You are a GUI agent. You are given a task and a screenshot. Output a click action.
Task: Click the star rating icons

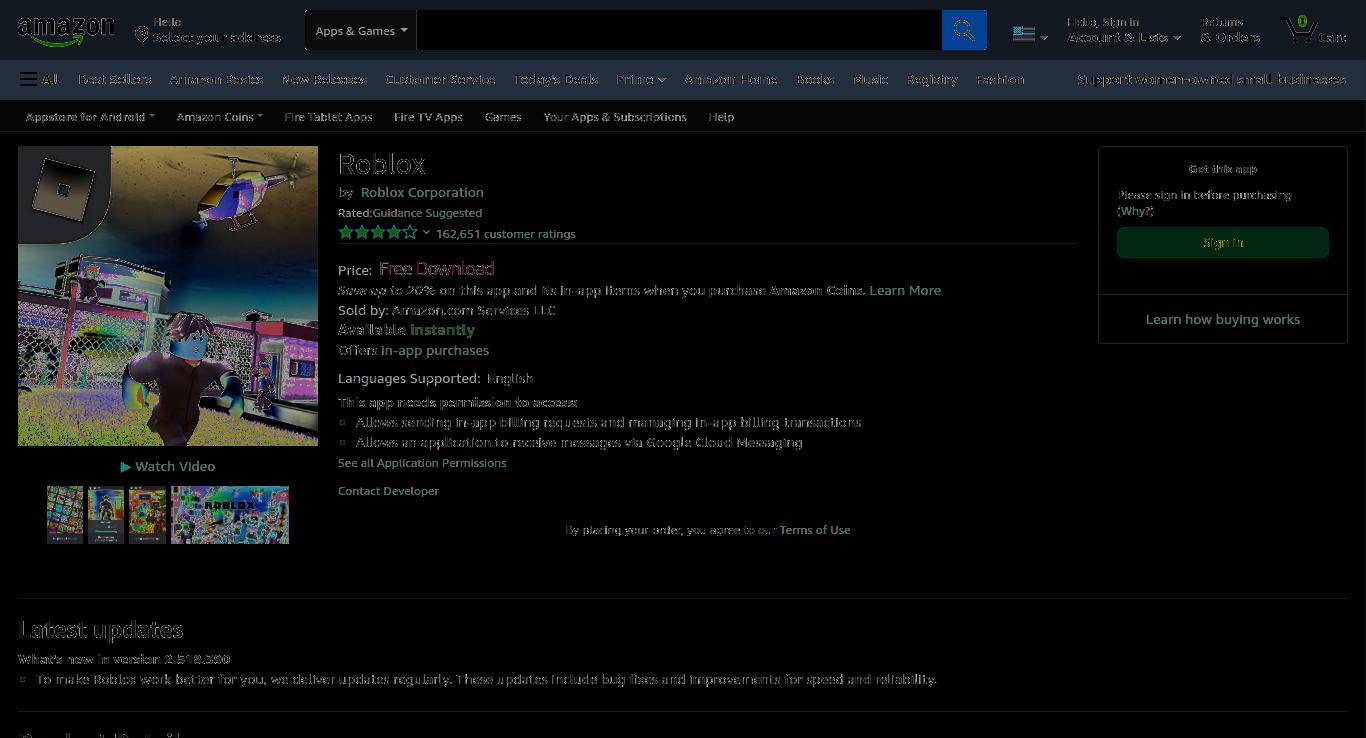point(378,233)
